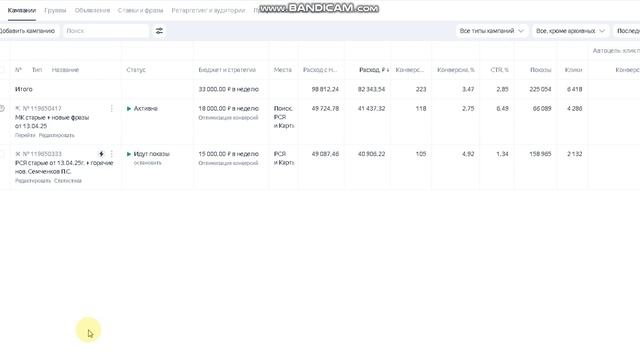Click the green play icon beside Идут показы
This screenshot has height=360, width=640.
[x=129, y=154]
